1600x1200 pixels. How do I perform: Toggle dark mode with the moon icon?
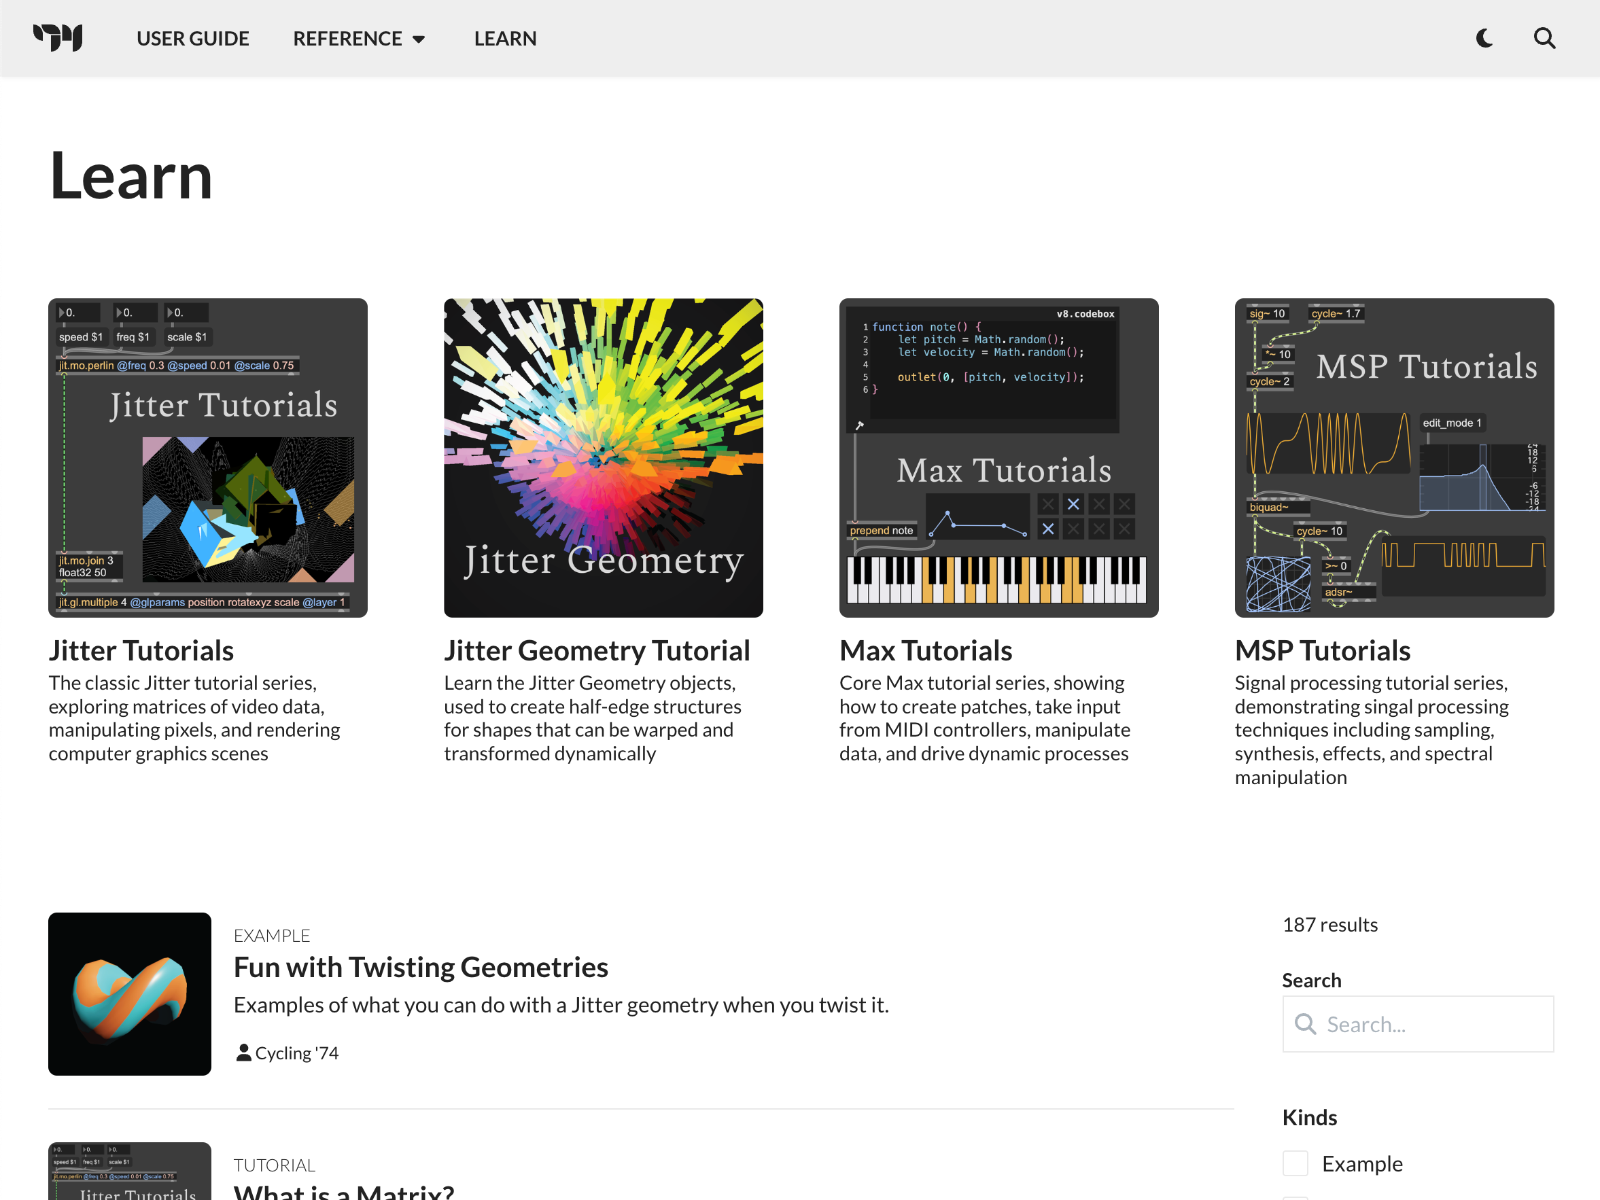[1485, 38]
